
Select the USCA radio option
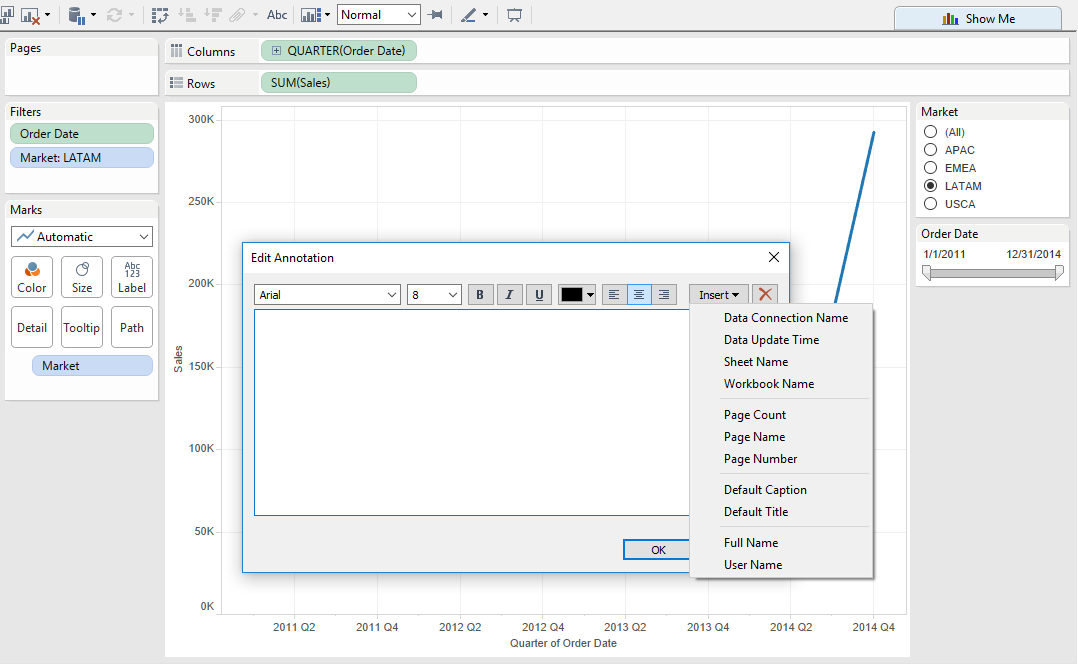[x=931, y=204]
